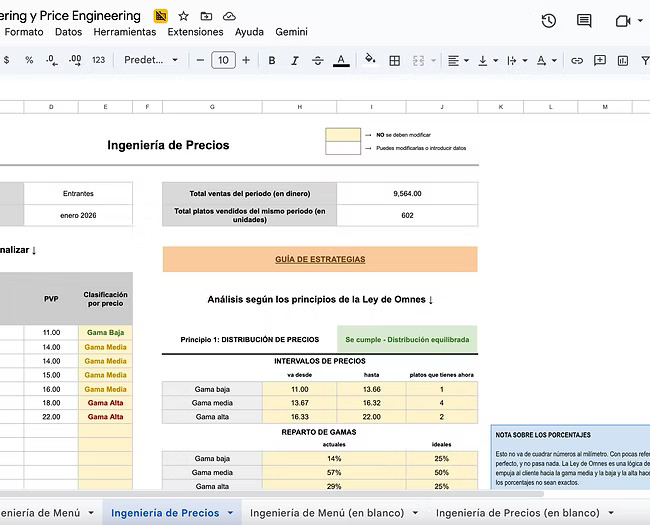650x525 pixels.
Task: Switch to Ingeniería de Menú (en blanco) sheet
Action: (327, 513)
